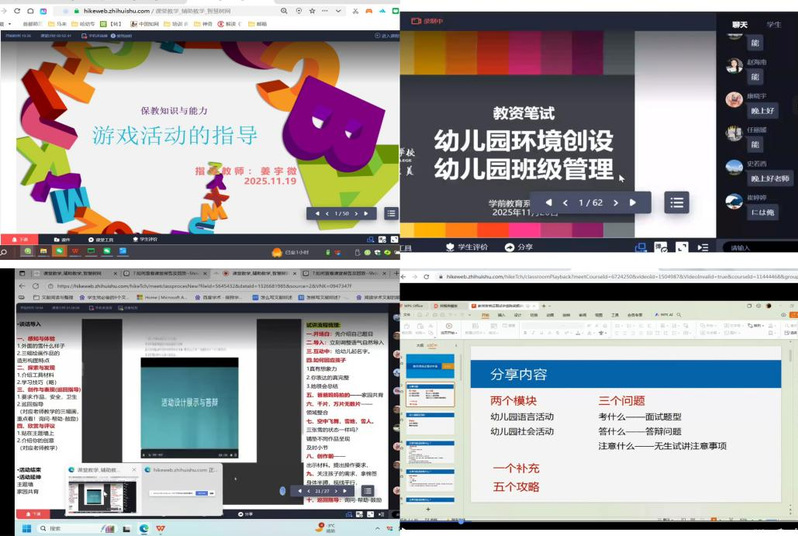This screenshot has width=798, height=536.
Task: Open the WPS icon in bottom-left taskbar
Action: pos(161,528)
